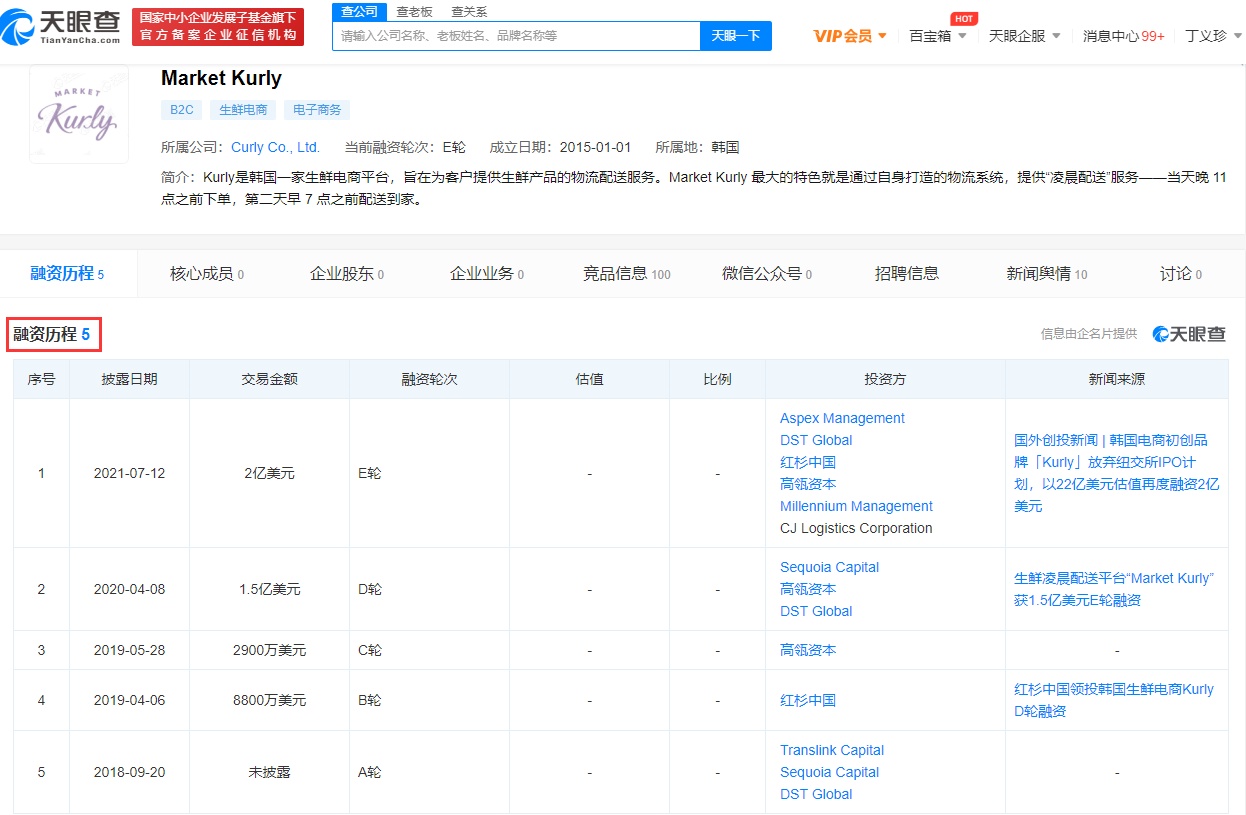Switch to the 核心成员 tab

tap(207, 274)
